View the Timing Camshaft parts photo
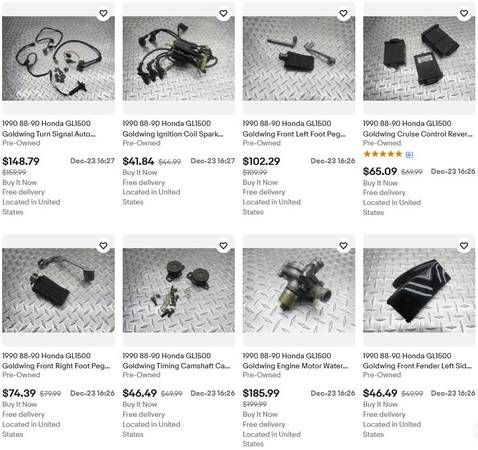The image size is (478, 450). (x=179, y=290)
